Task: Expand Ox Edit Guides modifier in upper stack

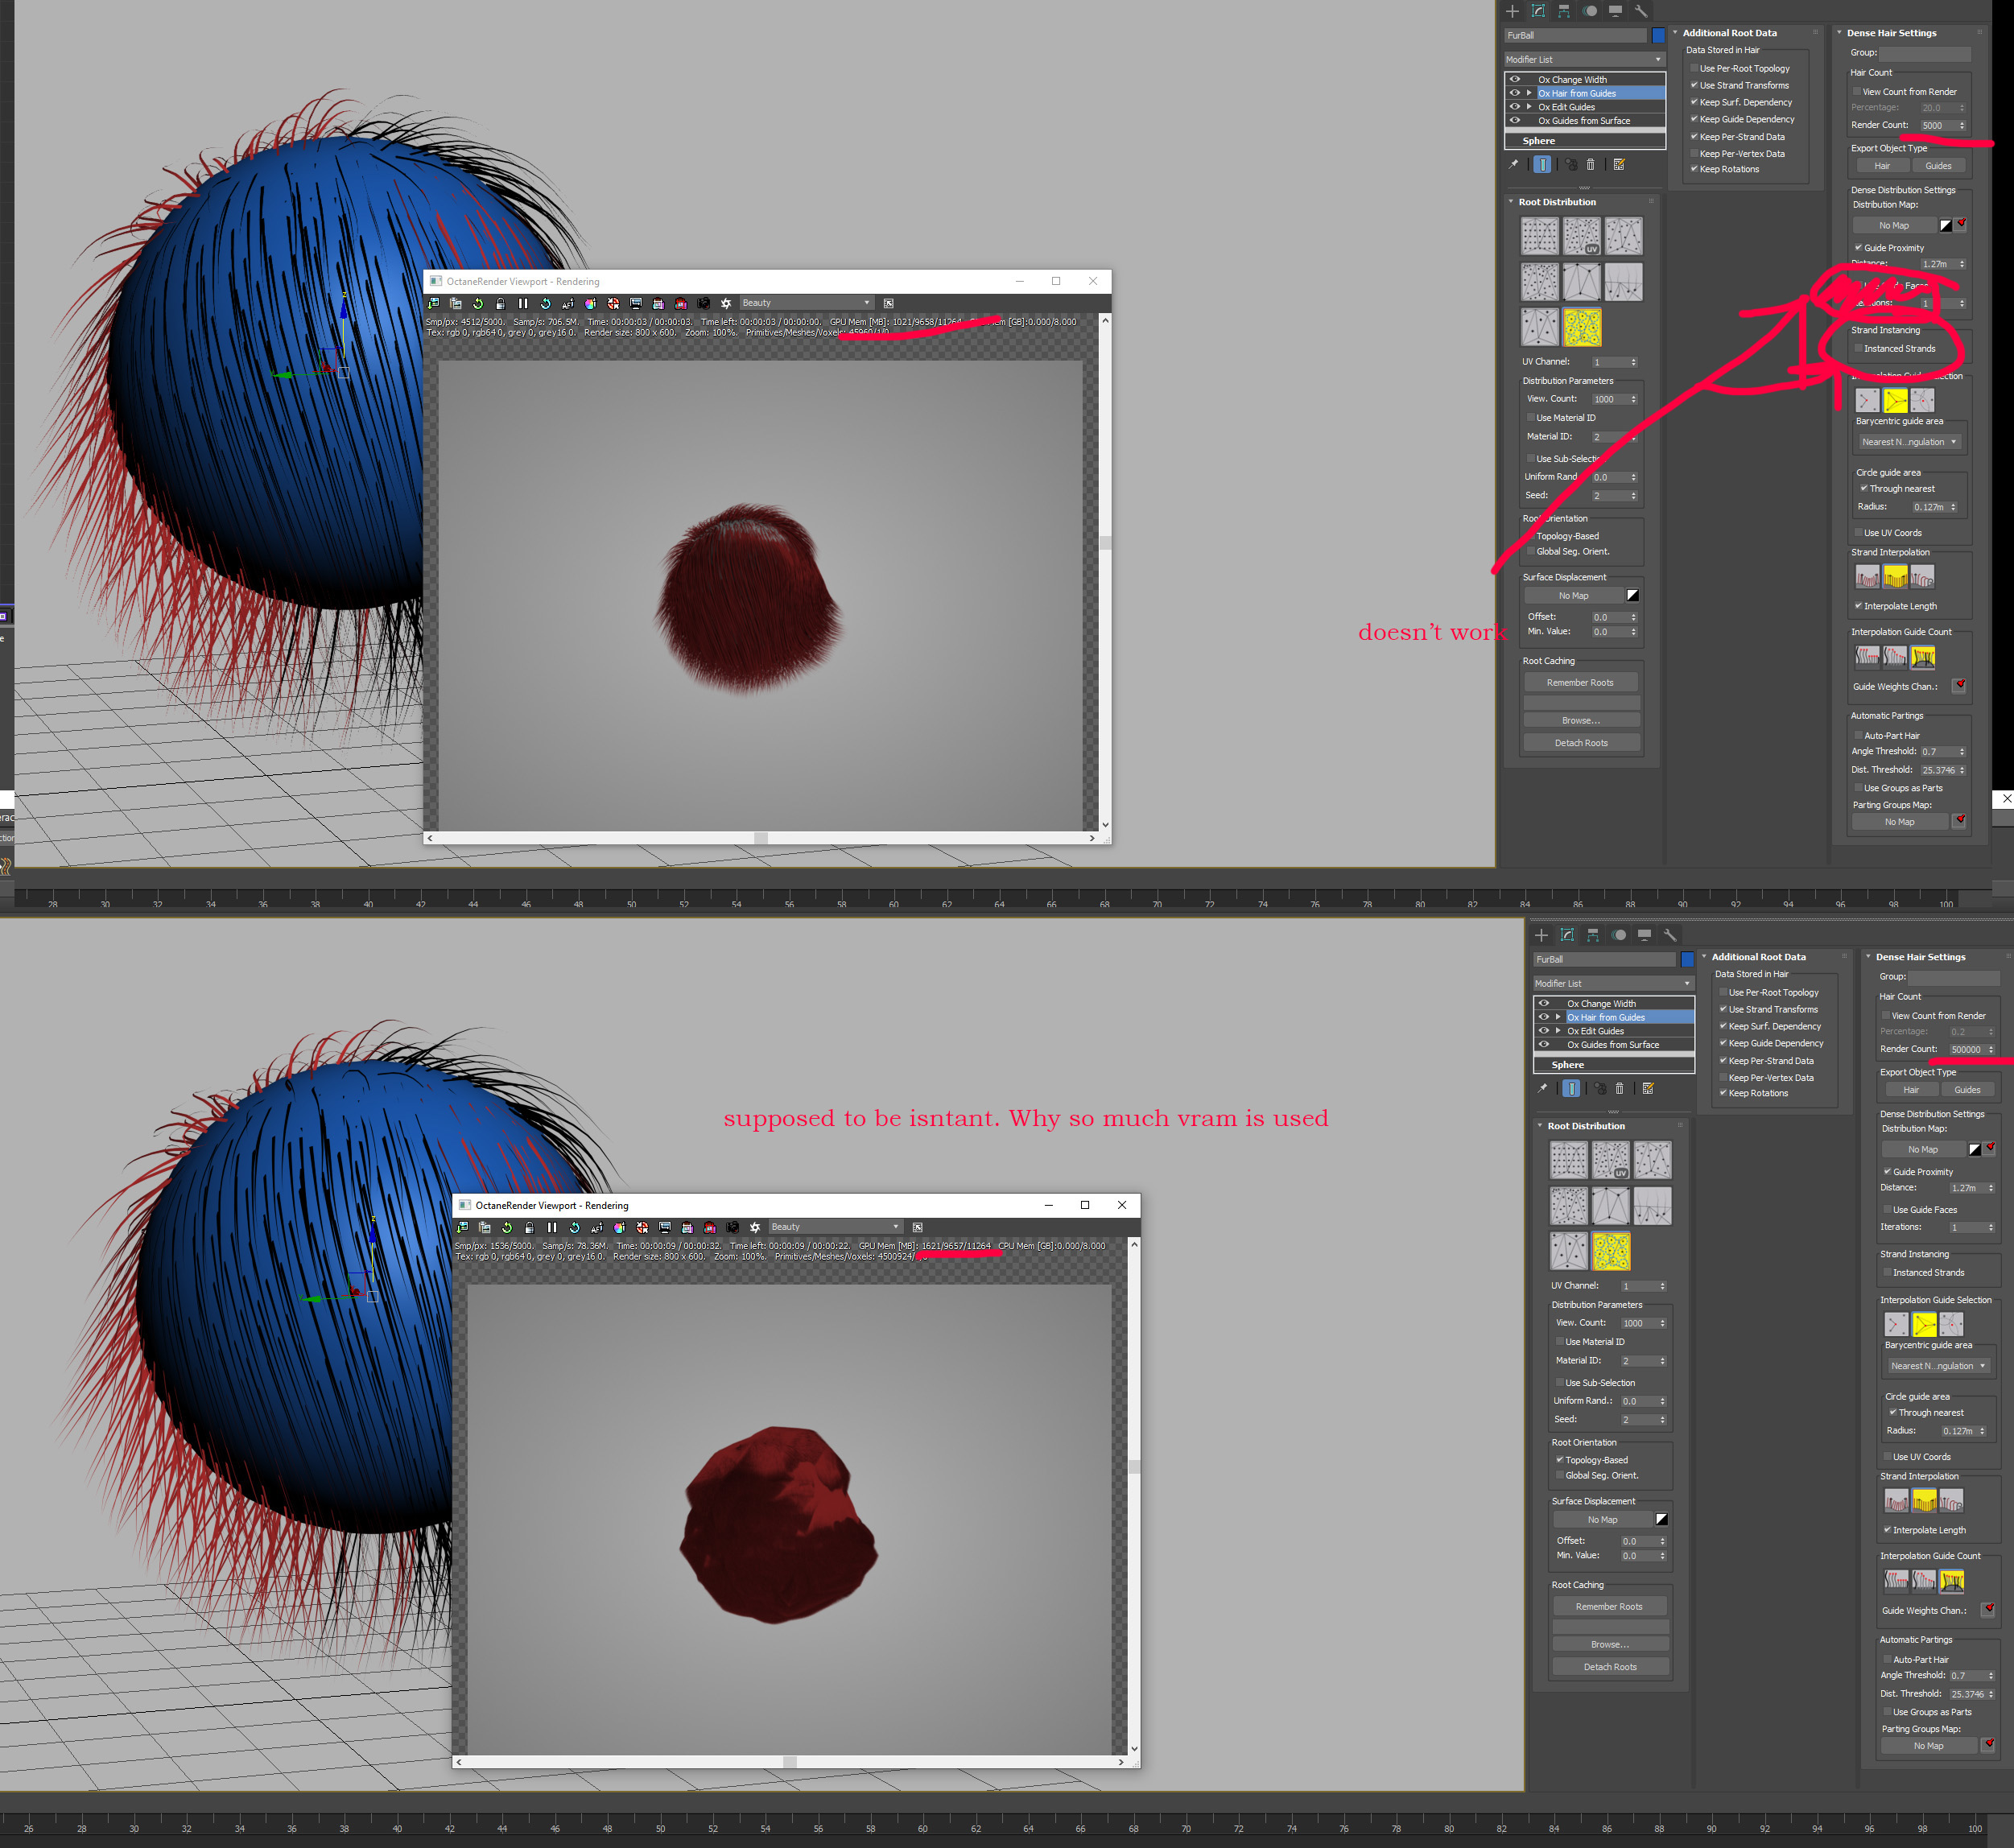Action: tap(1529, 107)
